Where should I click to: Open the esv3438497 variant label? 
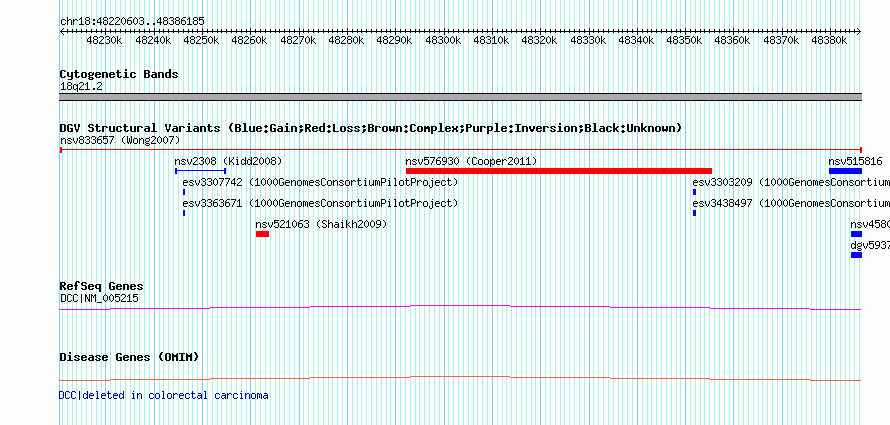[x=791, y=203]
